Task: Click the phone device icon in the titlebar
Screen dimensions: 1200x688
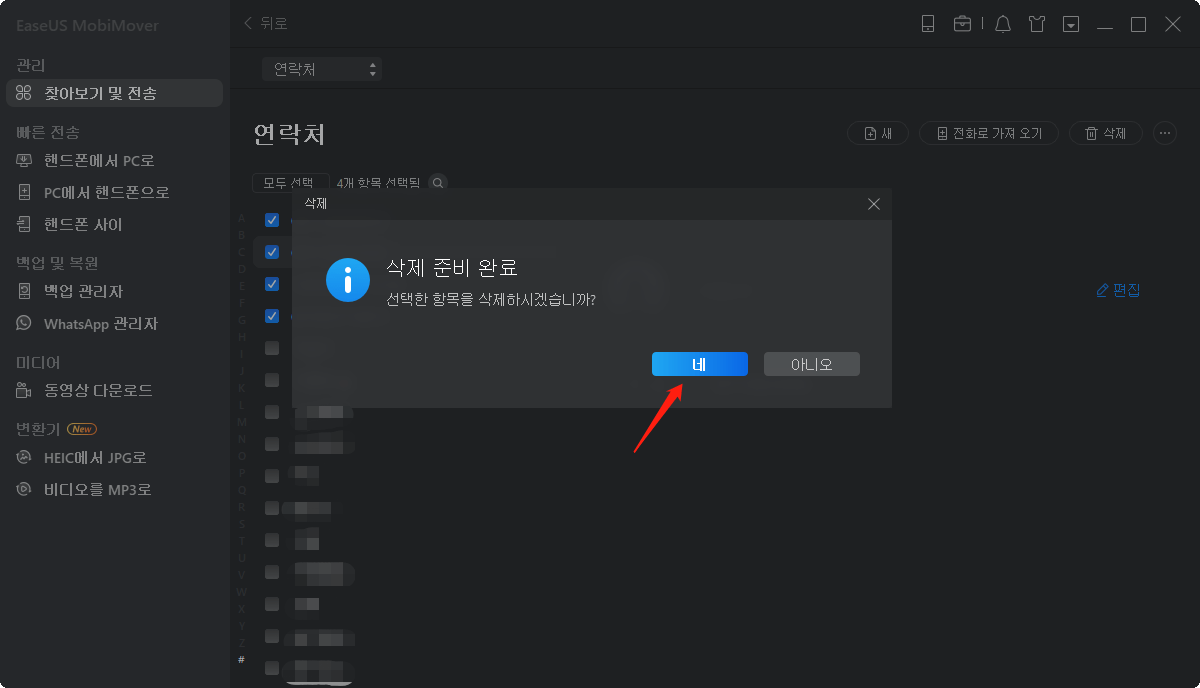Action: 927,23
